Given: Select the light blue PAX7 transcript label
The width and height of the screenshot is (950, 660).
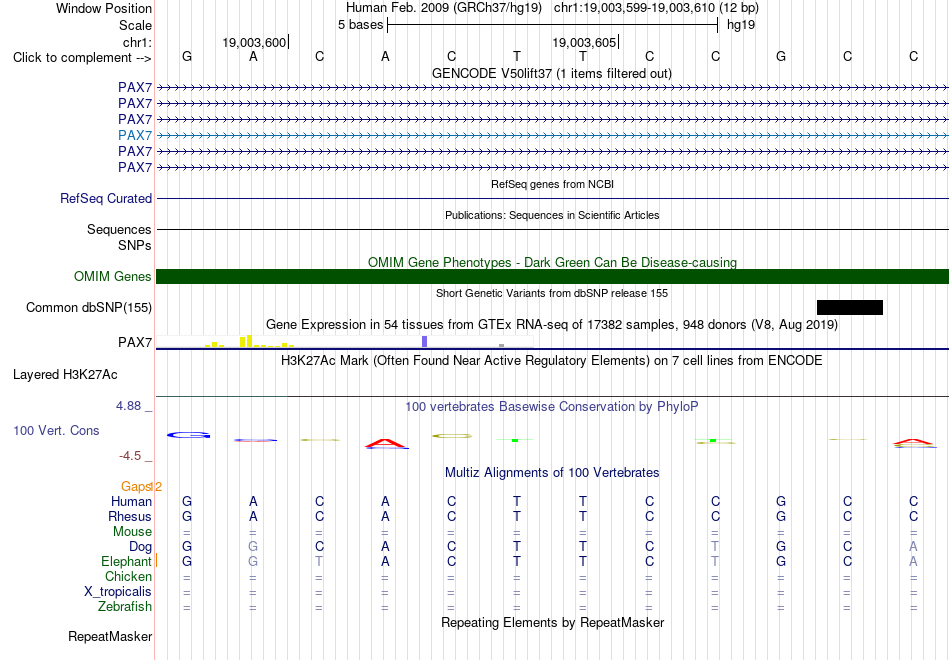Looking at the screenshot, I should tap(135, 135).
